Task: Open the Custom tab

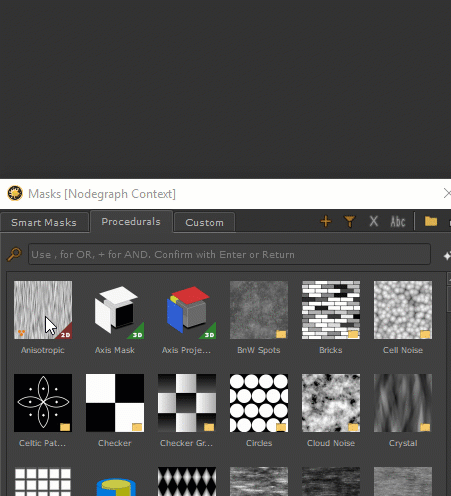Action: tap(204, 222)
